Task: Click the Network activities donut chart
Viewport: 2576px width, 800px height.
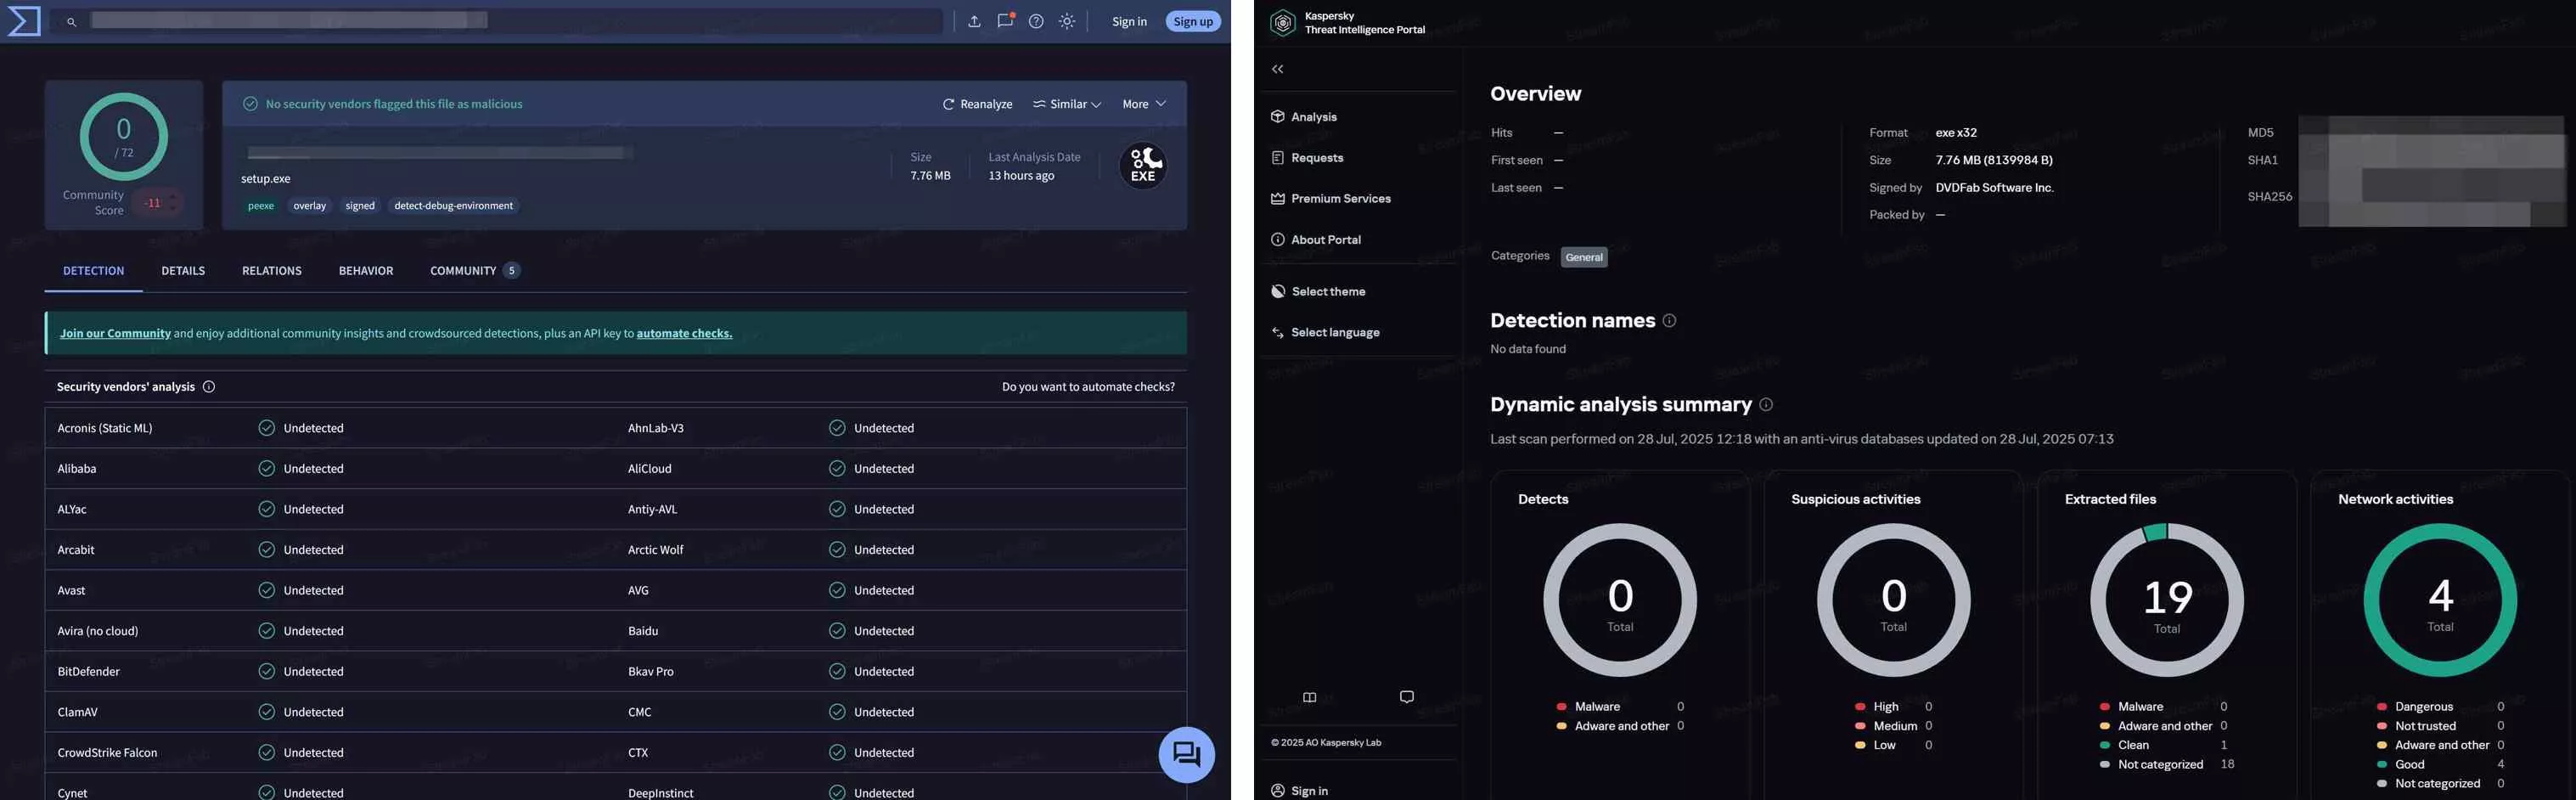Action: [x=2440, y=600]
